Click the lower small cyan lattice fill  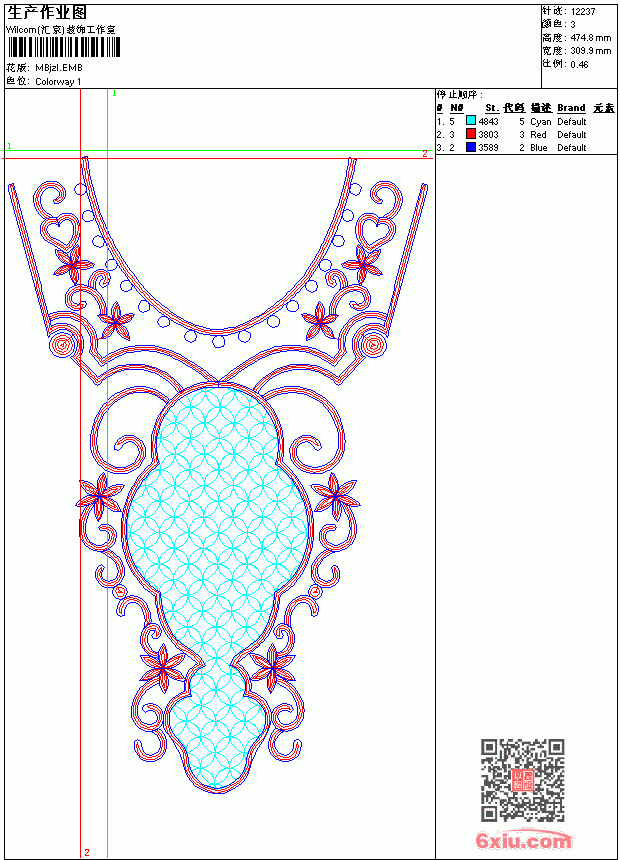click(217, 724)
